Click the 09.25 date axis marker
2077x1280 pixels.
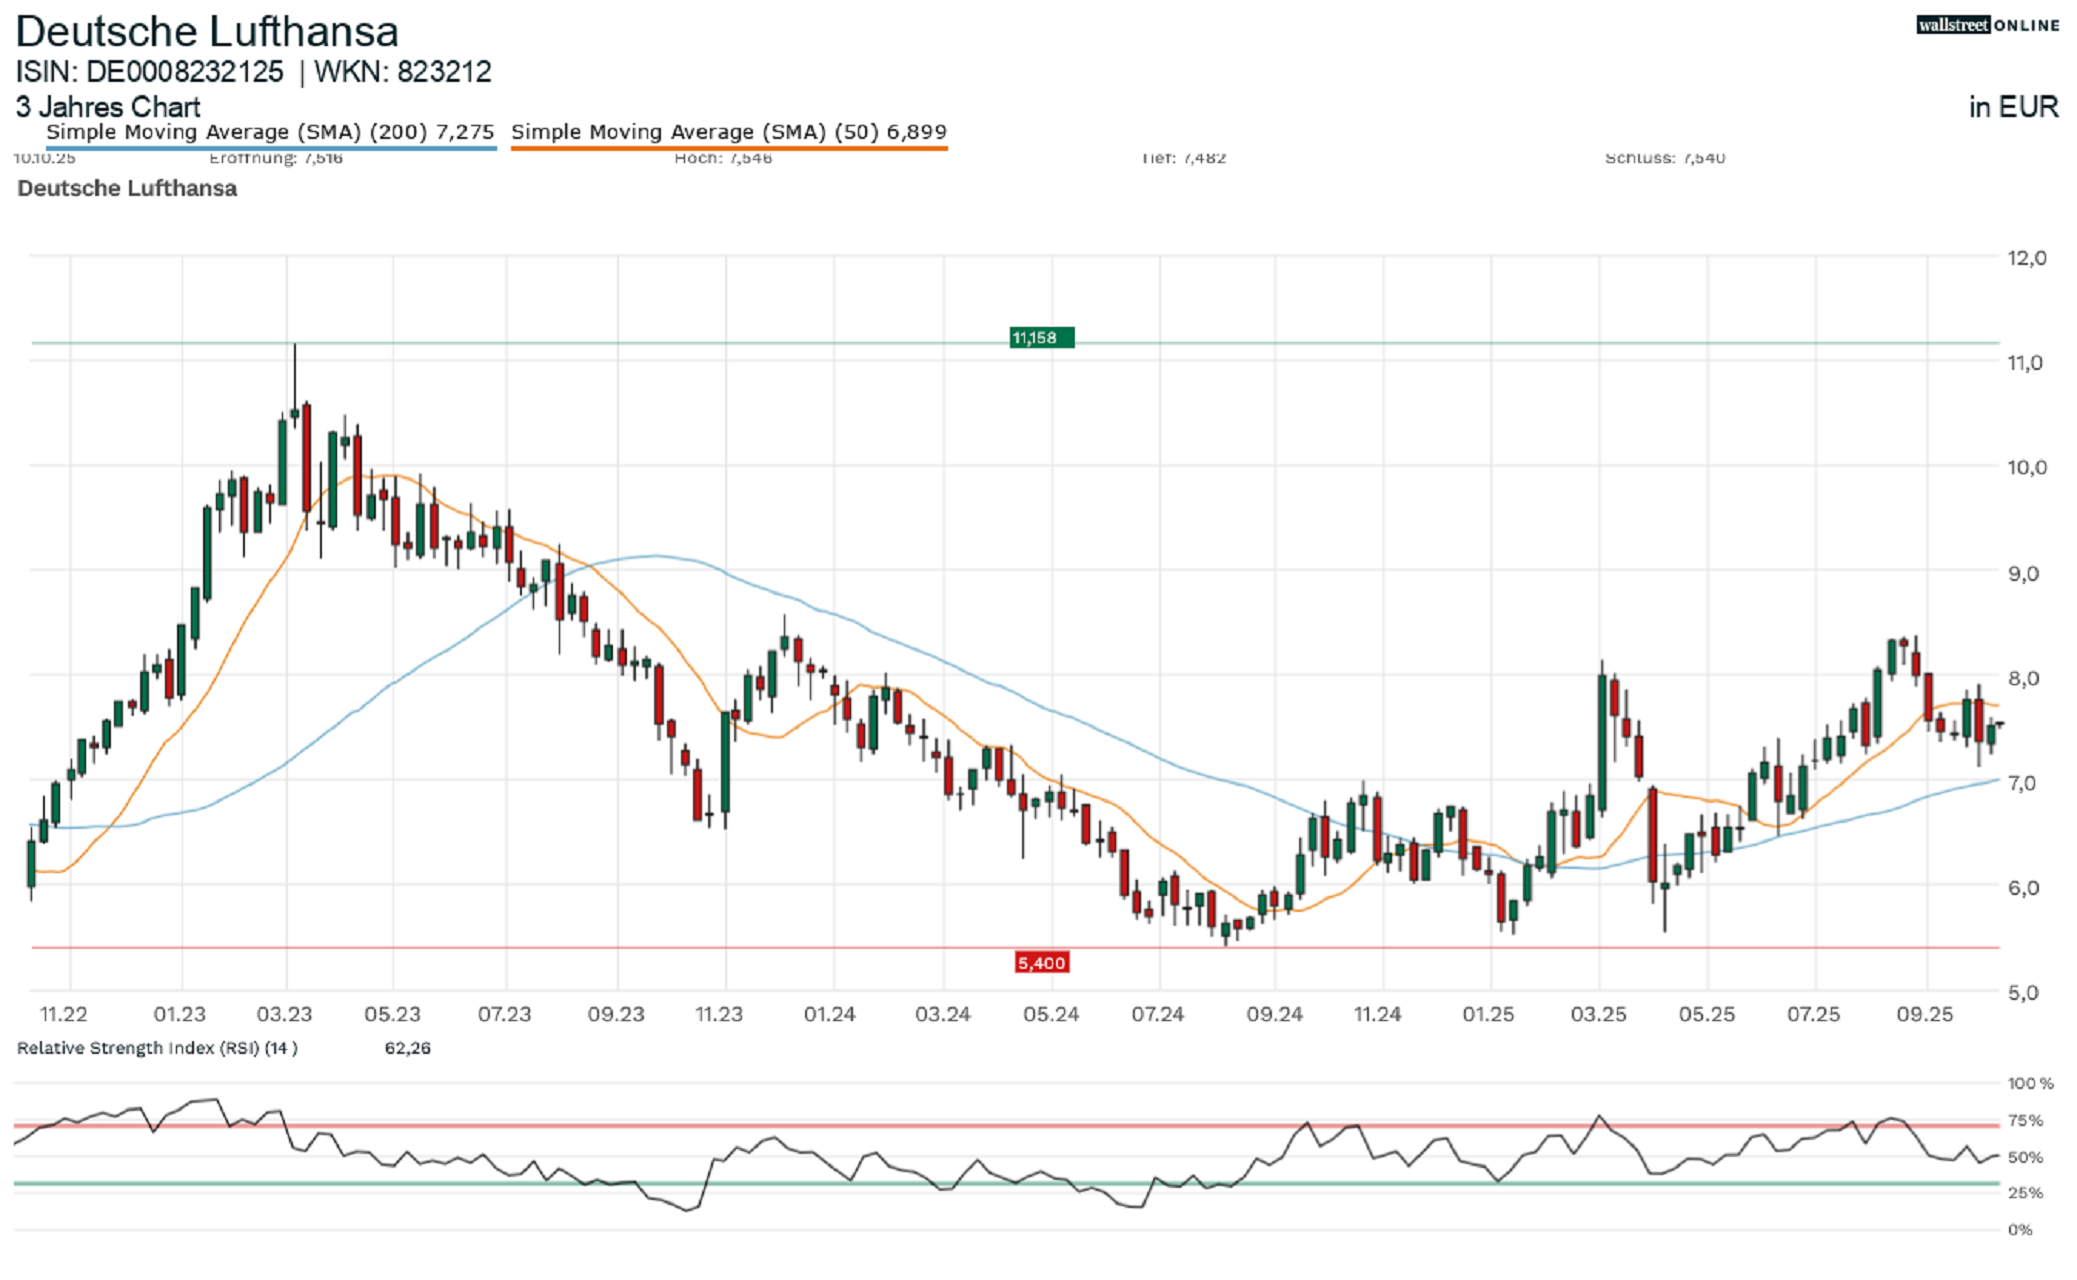tap(1924, 1014)
